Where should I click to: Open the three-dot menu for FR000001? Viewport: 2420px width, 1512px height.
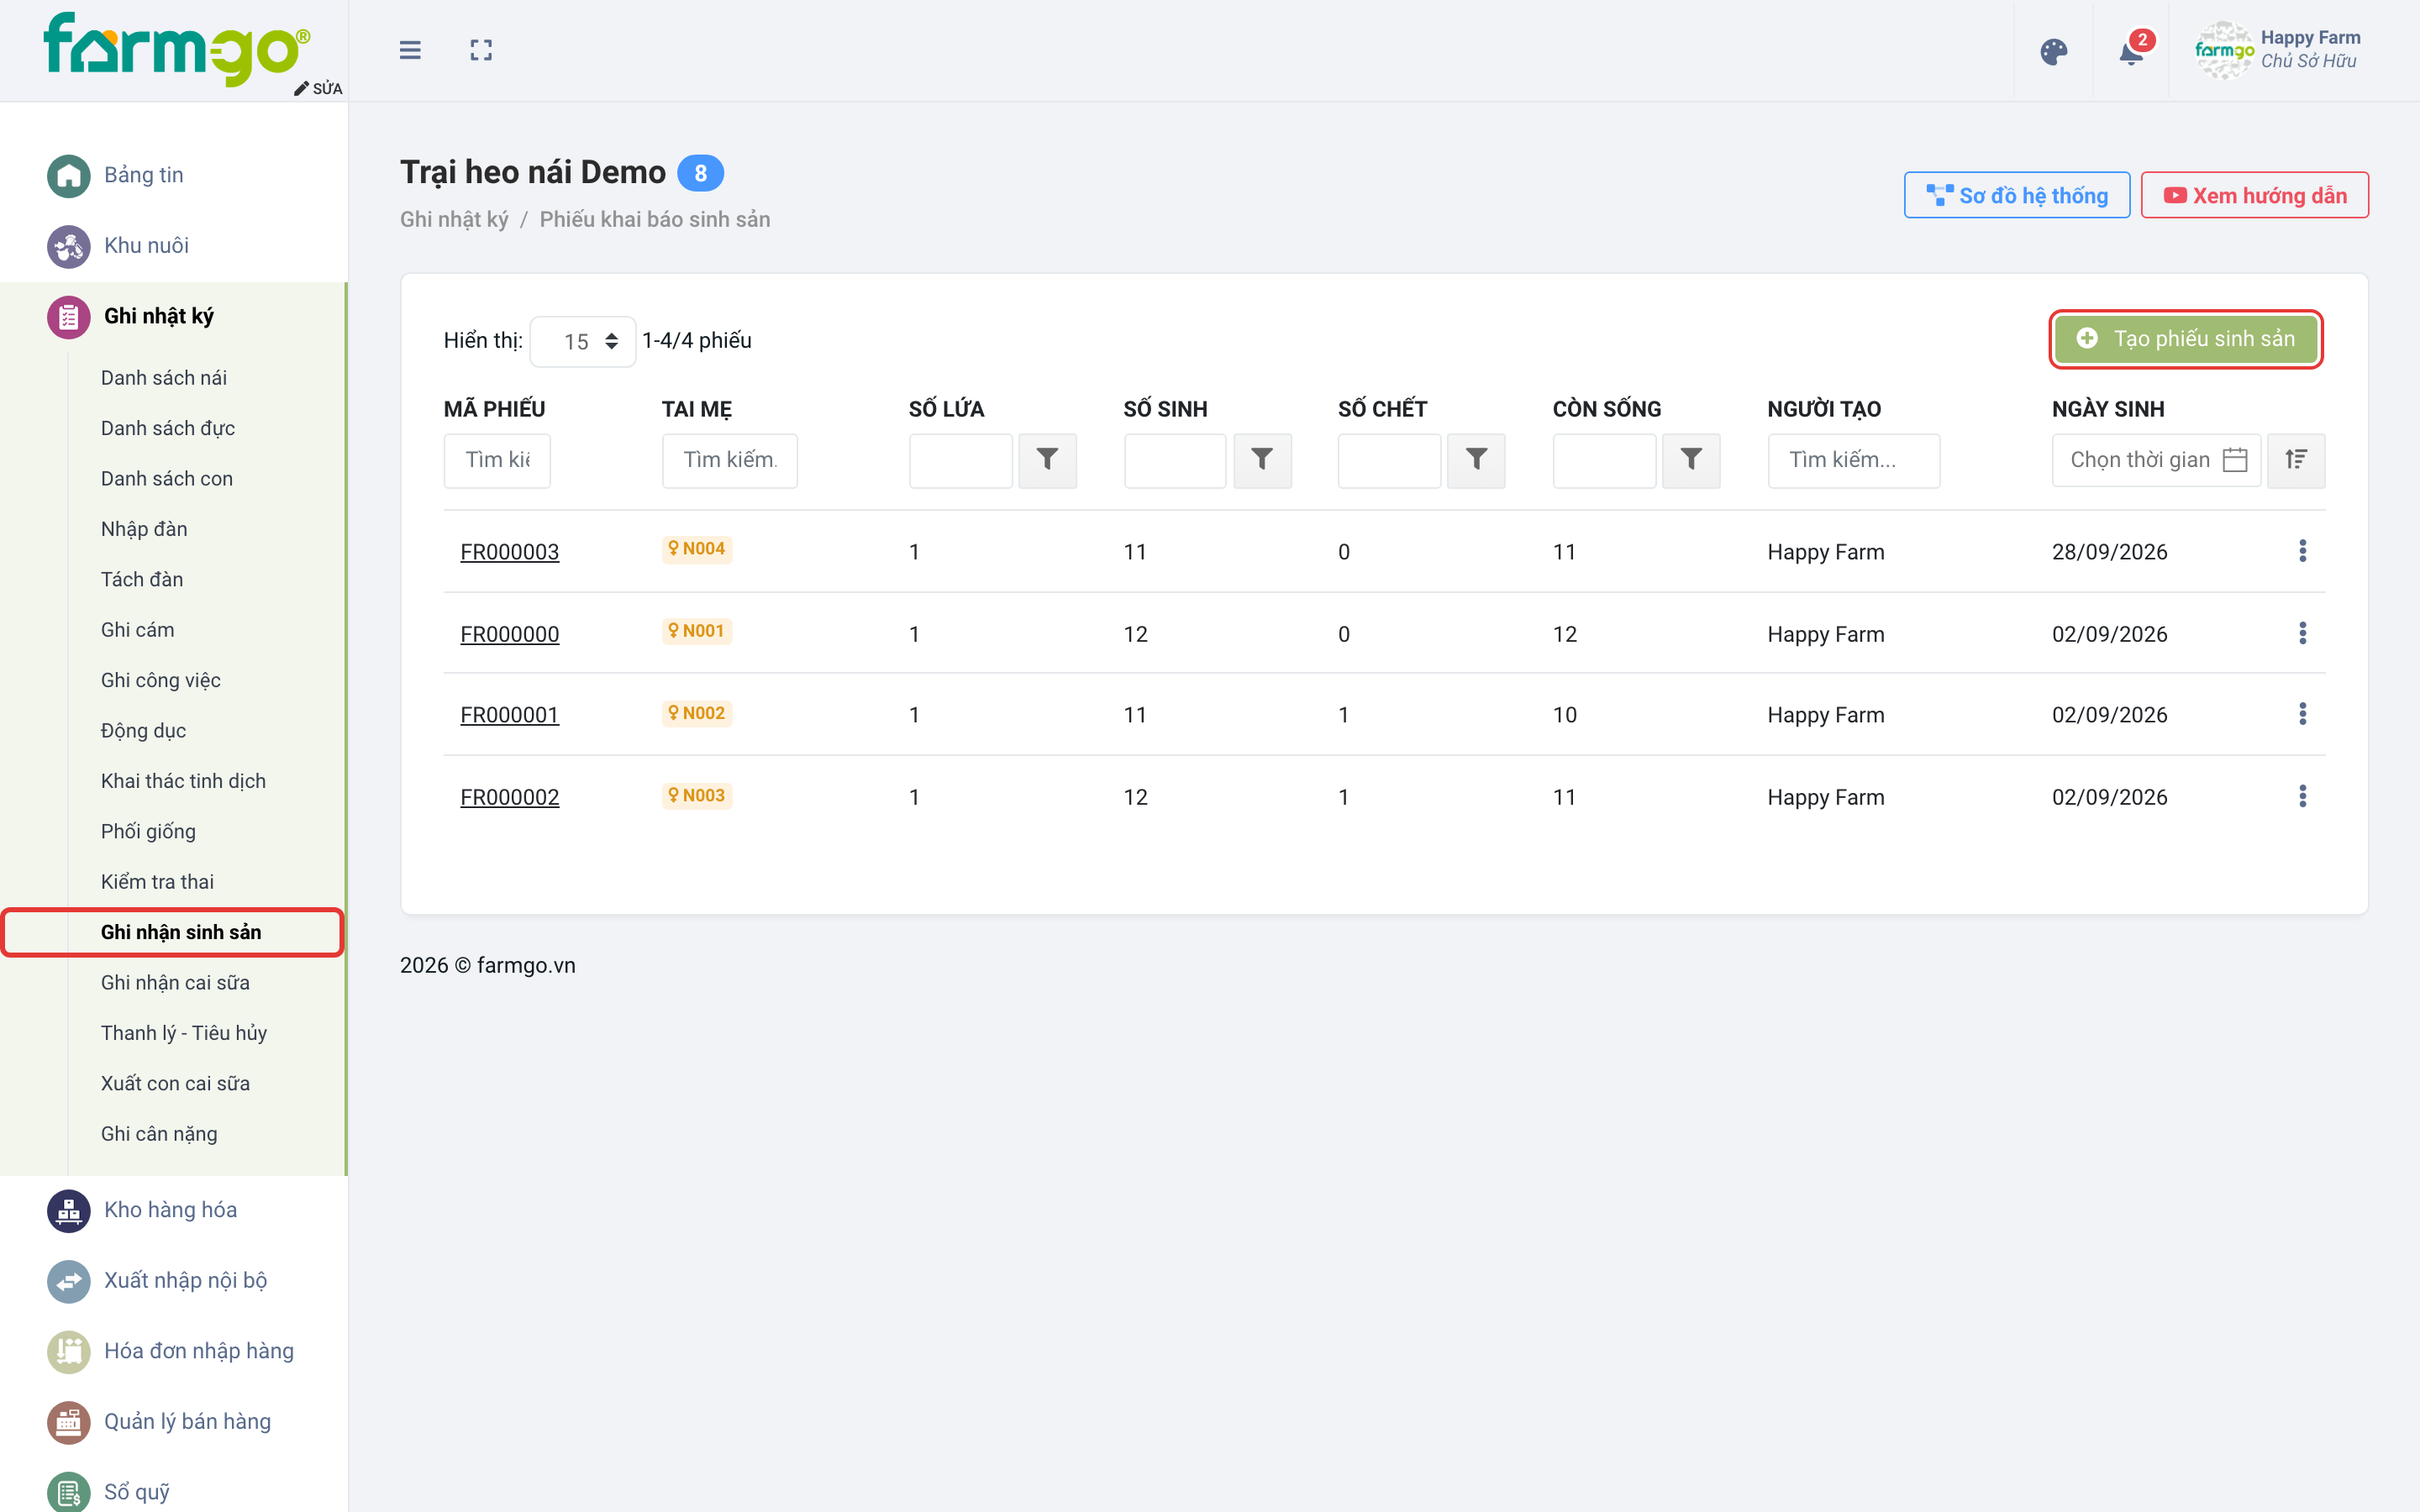[2303, 714]
